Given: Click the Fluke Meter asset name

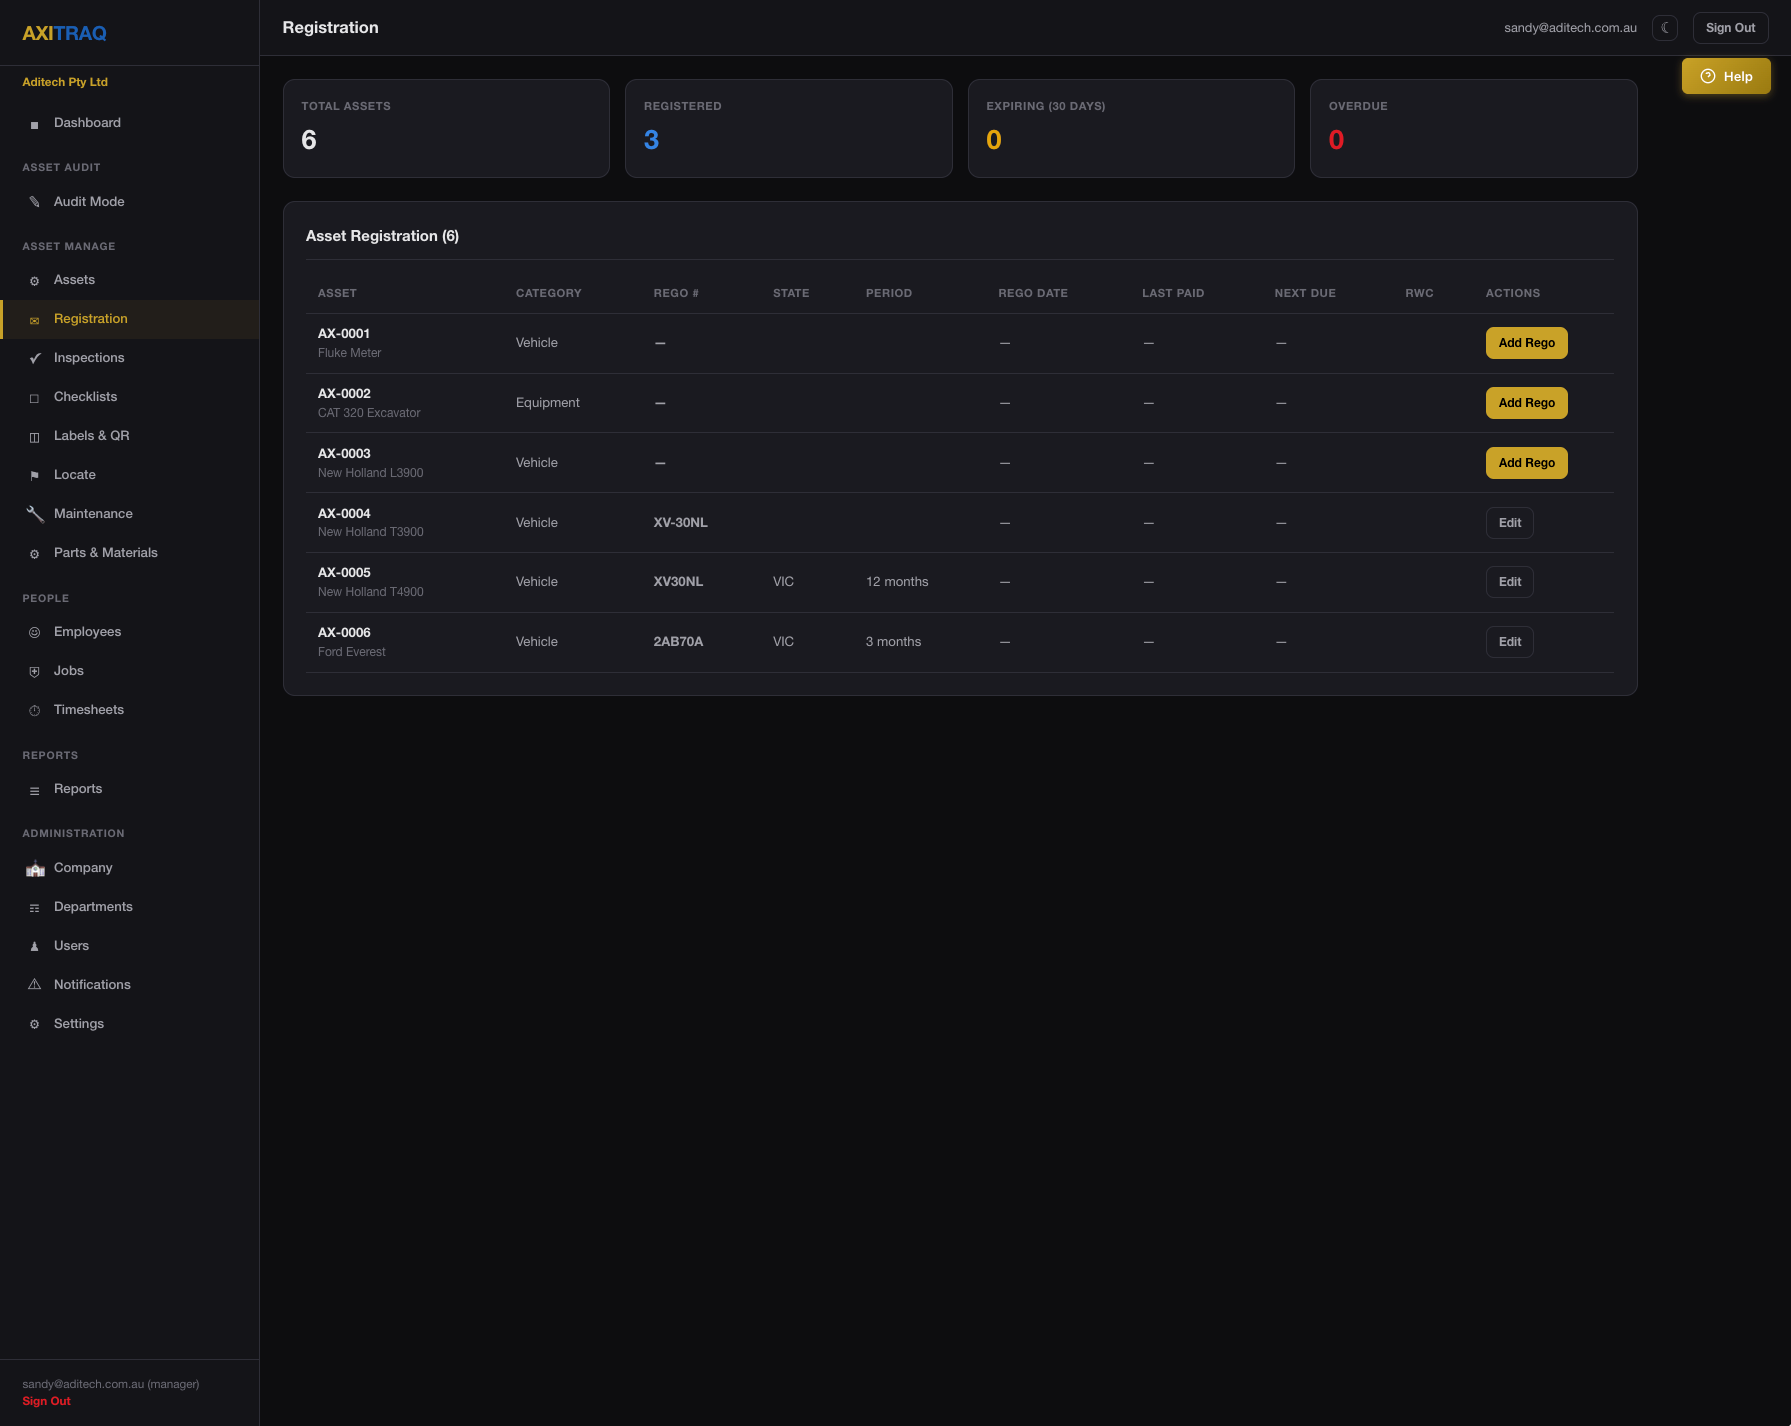Looking at the screenshot, I should click(x=349, y=353).
